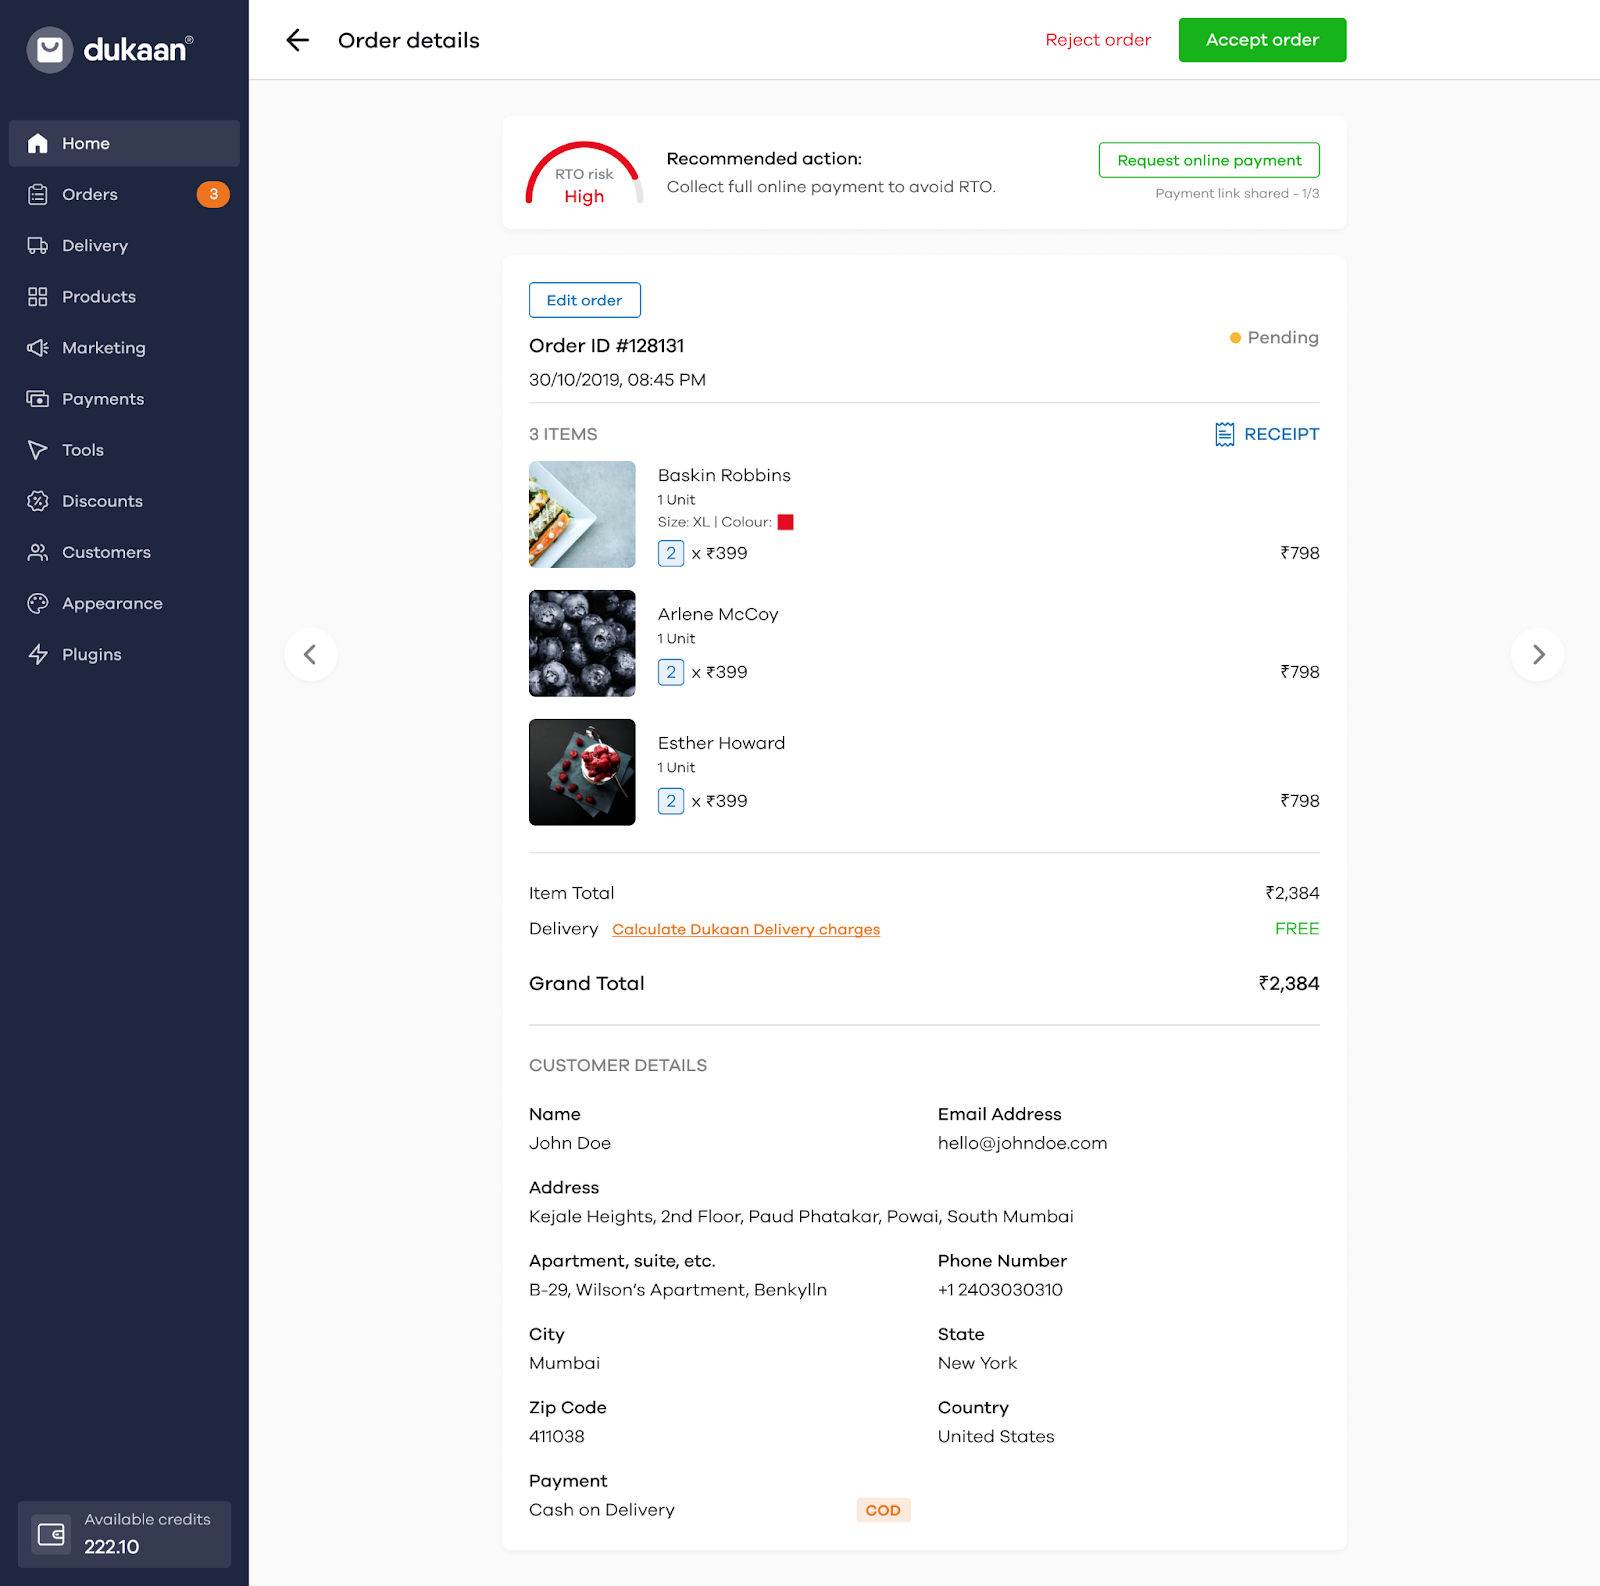This screenshot has width=1600, height=1586.
Task: Click the Orders badge showing 3
Action: 213,194
